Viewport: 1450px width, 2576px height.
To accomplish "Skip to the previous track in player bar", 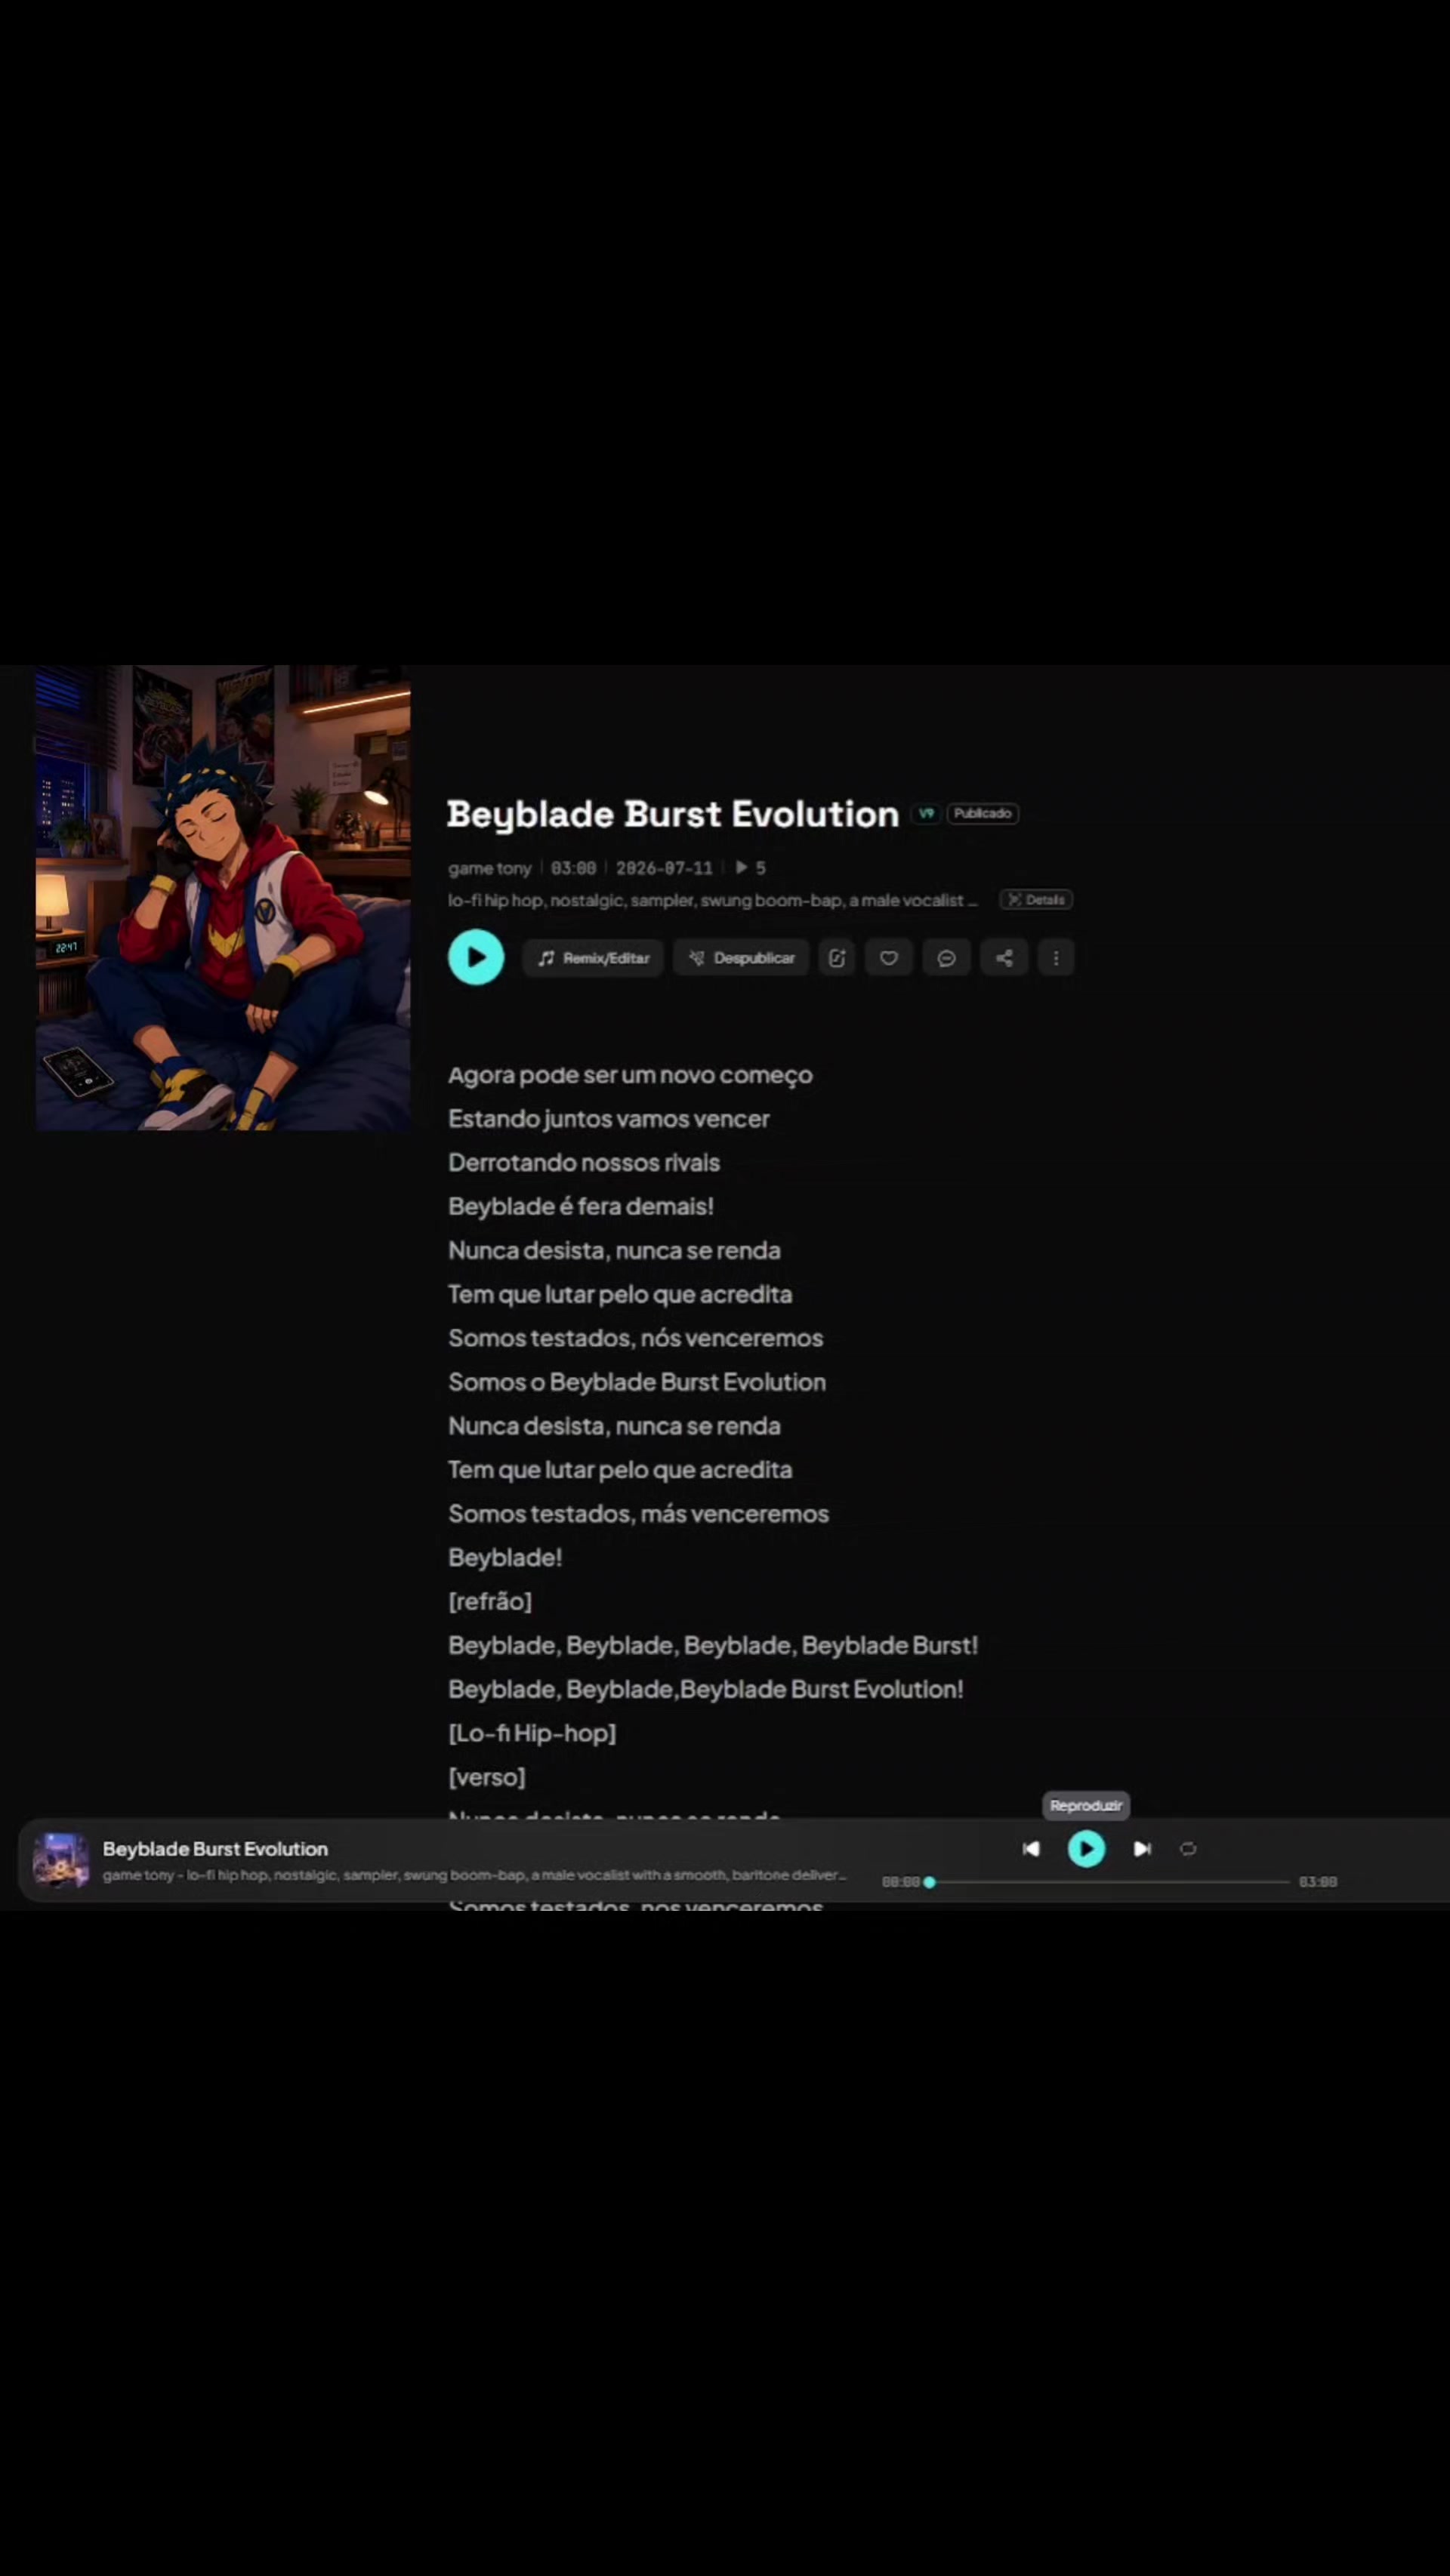I will pyautogui.click(x=1031, y=1848).
